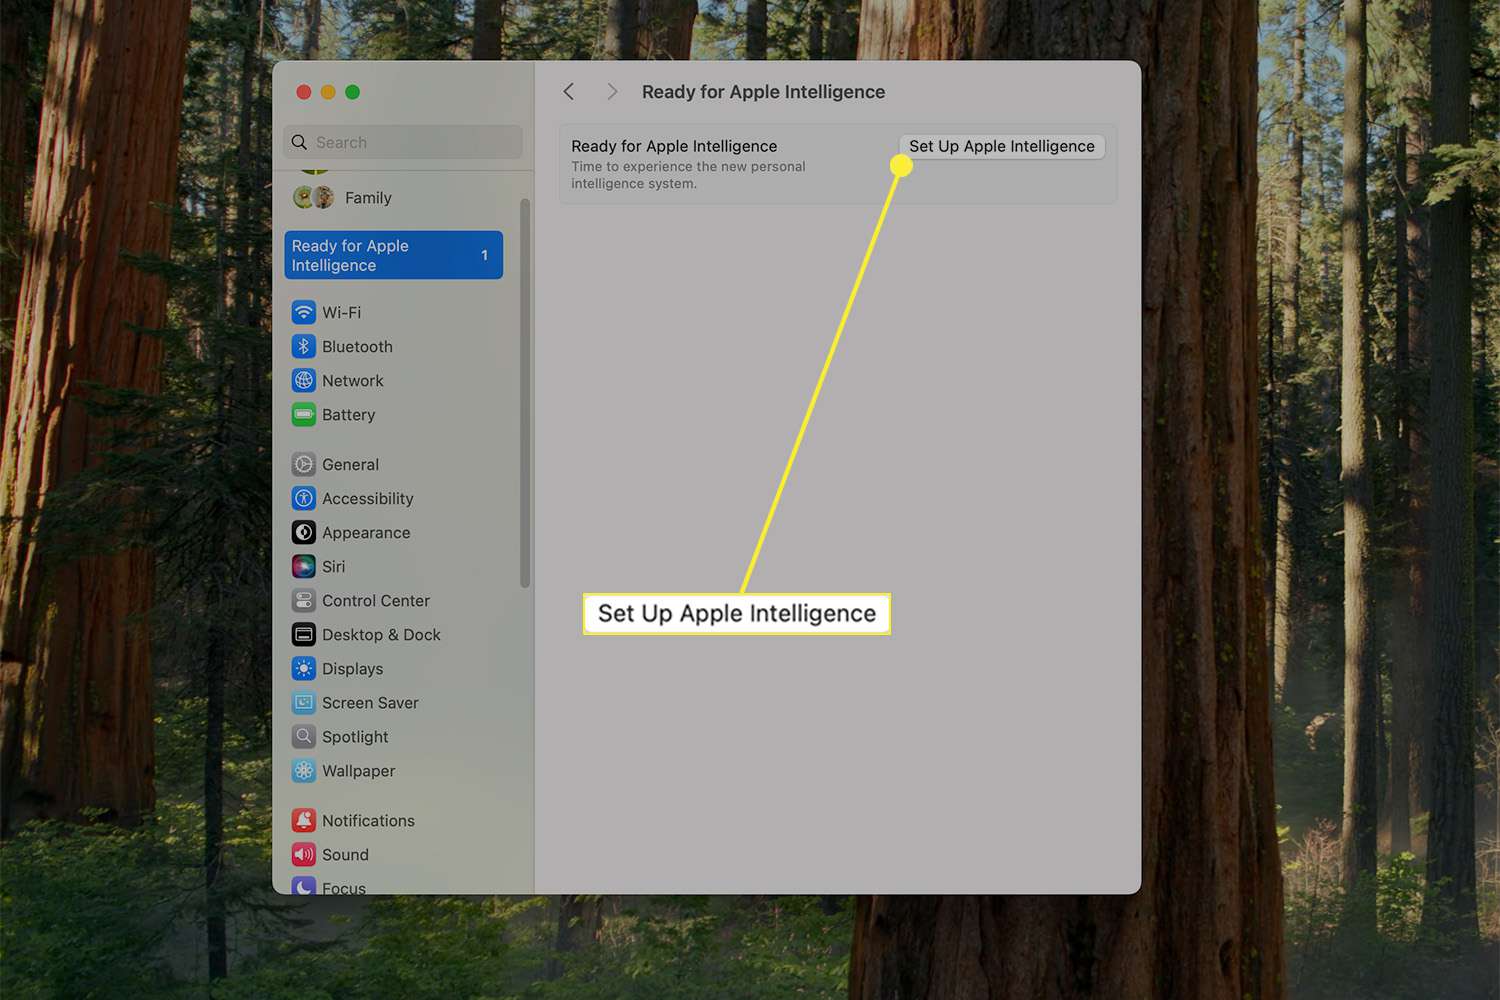Select the Siri icon in sidebar
Screen dimensions: 1500x1000
pyautogui.click(x=304, y=567)
